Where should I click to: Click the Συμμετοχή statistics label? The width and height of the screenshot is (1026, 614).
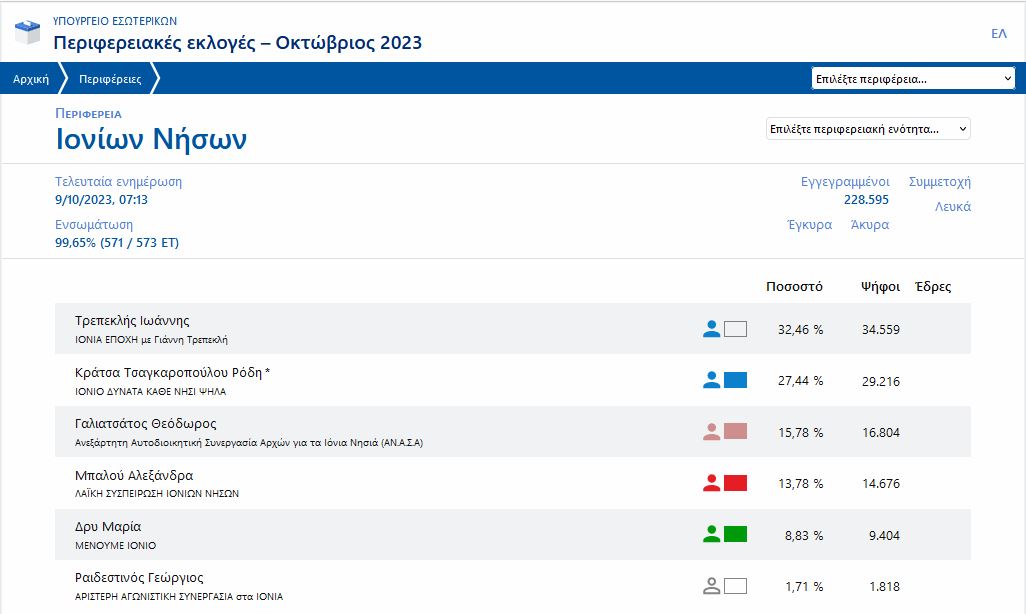(939, 182)
